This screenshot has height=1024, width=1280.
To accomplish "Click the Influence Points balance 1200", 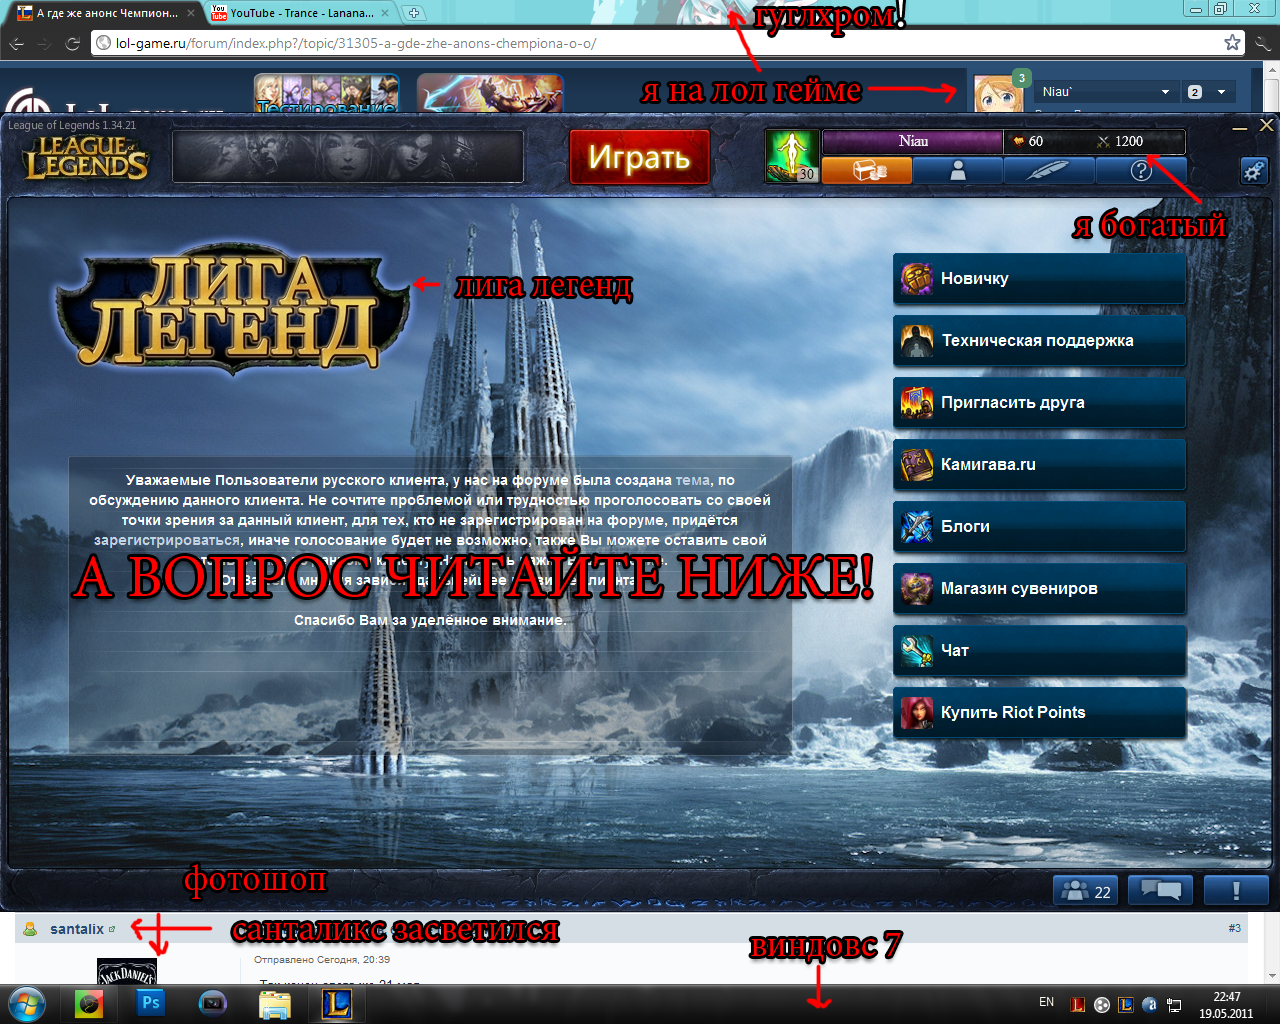I will tap(1121, 141).
